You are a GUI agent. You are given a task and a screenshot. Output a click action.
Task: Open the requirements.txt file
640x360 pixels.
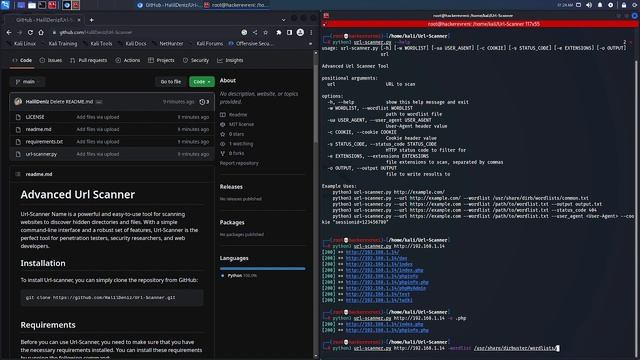tap(44, 142)
